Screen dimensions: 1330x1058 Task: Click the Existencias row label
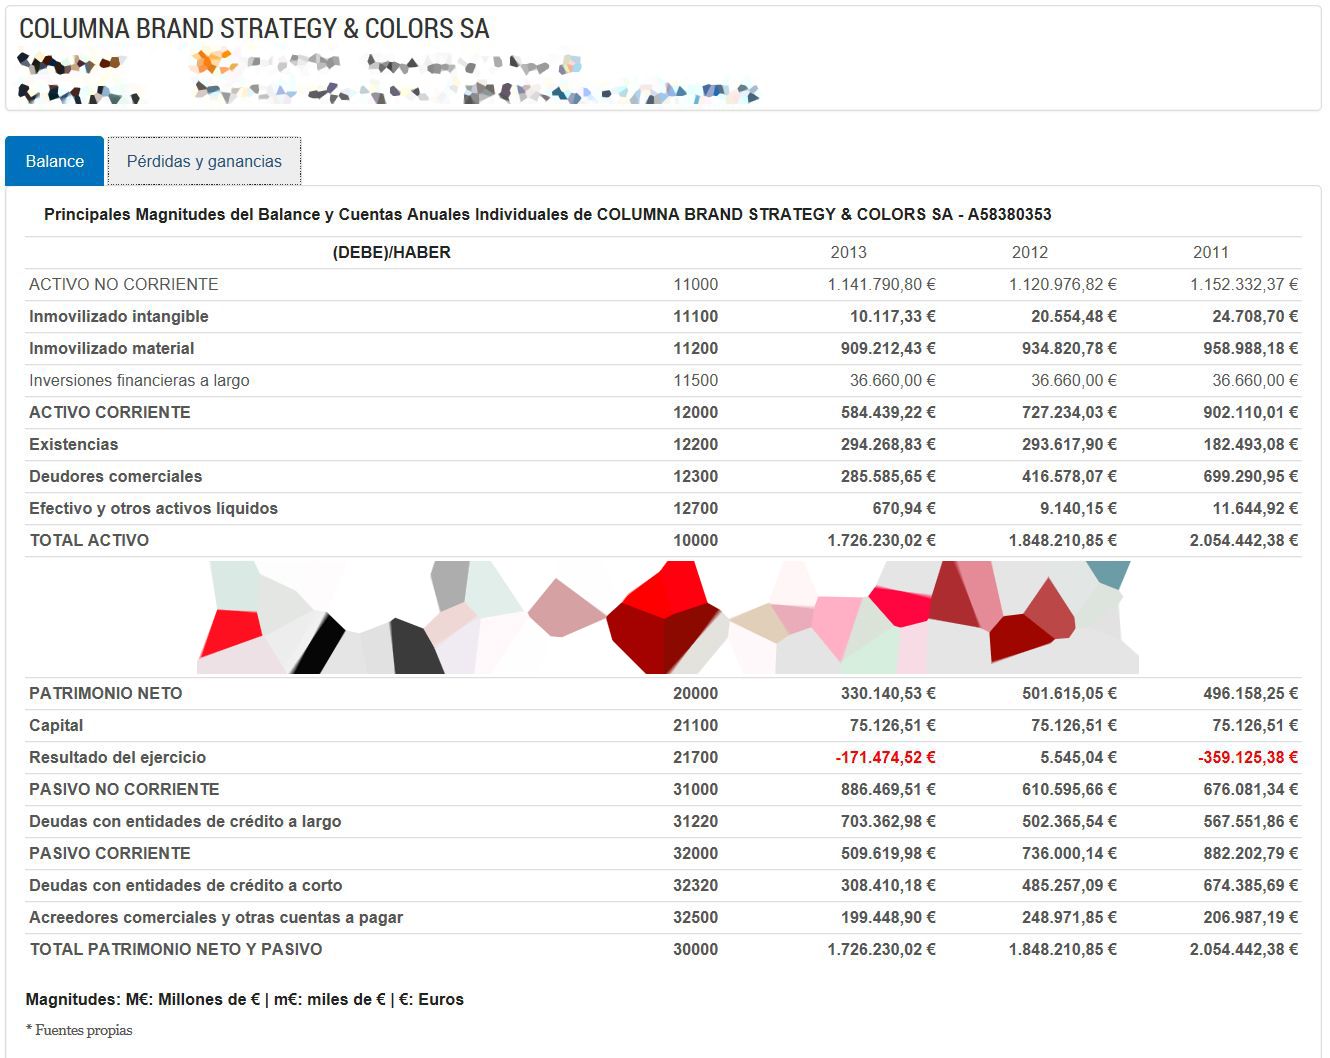(x=73, y=444)
